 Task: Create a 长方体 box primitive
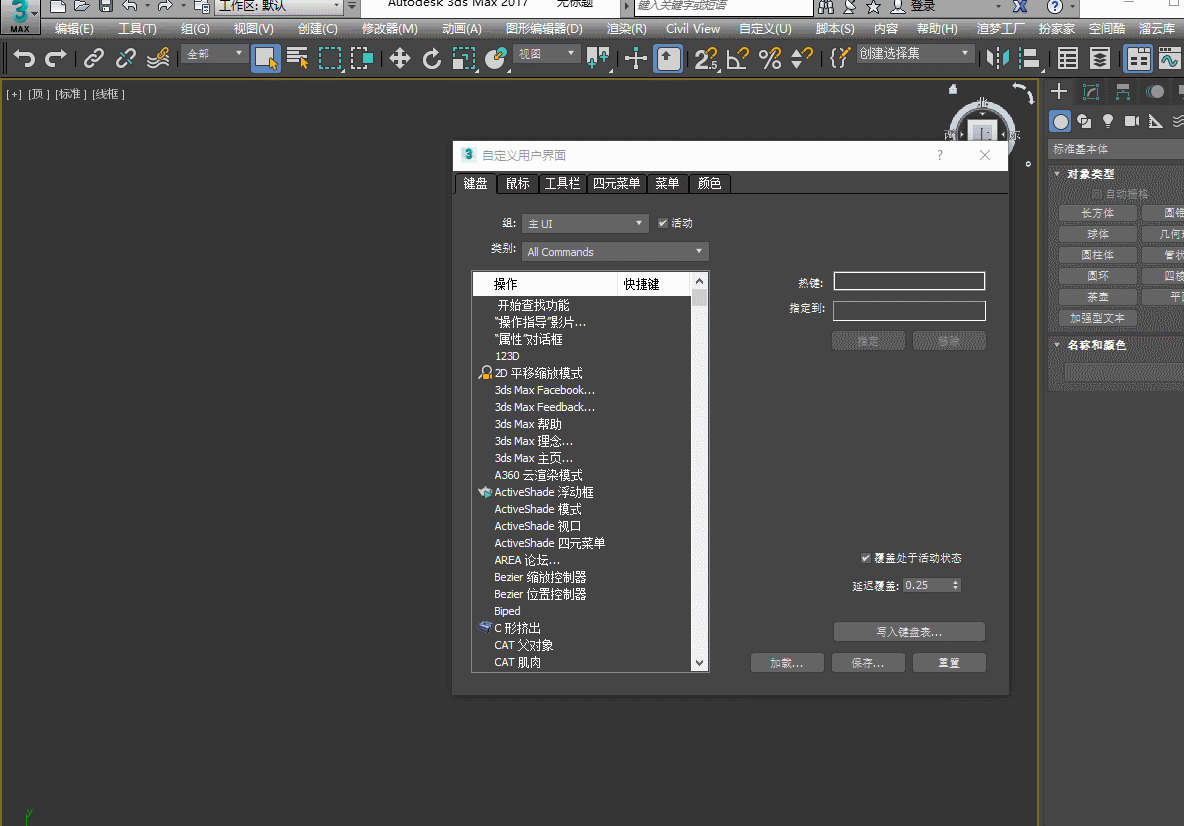pyautogui.click(x=1097, y=214)
